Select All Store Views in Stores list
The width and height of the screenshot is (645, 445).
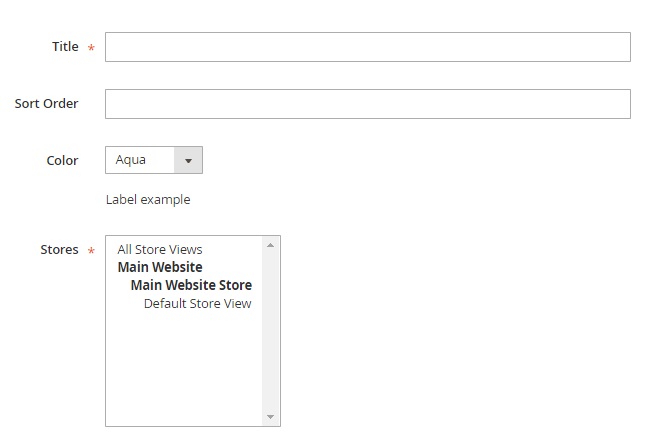(160, 249)
